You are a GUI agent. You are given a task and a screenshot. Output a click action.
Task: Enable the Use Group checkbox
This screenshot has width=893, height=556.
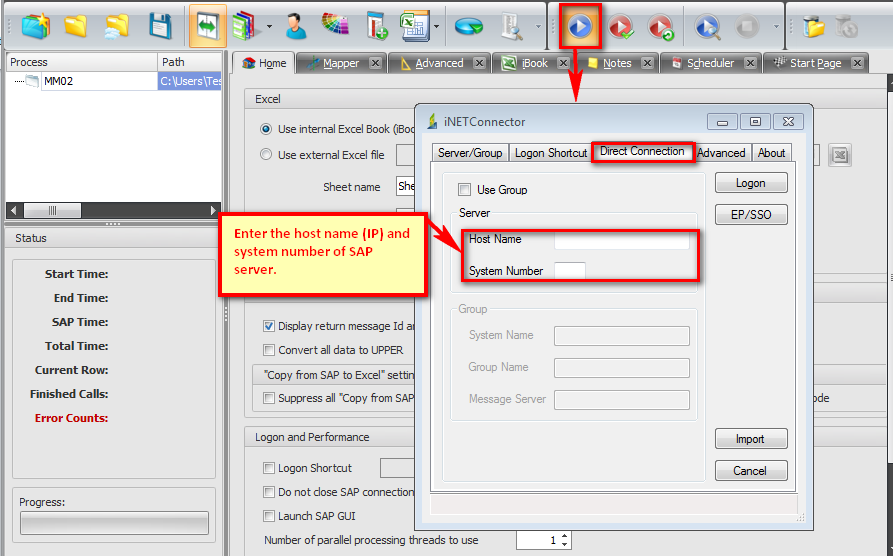coord(464,190)
